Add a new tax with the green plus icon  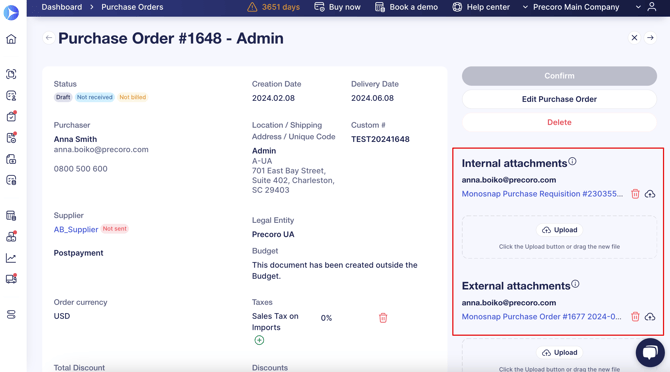tap(259, 340)
